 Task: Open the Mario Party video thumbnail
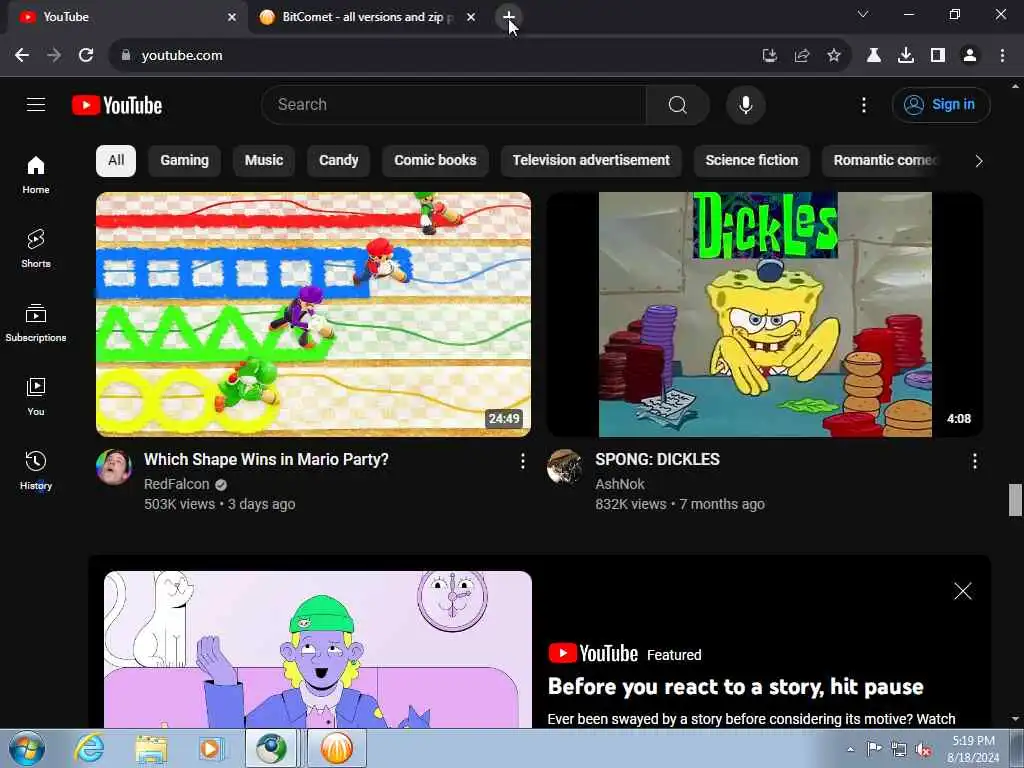pos(313,314)
